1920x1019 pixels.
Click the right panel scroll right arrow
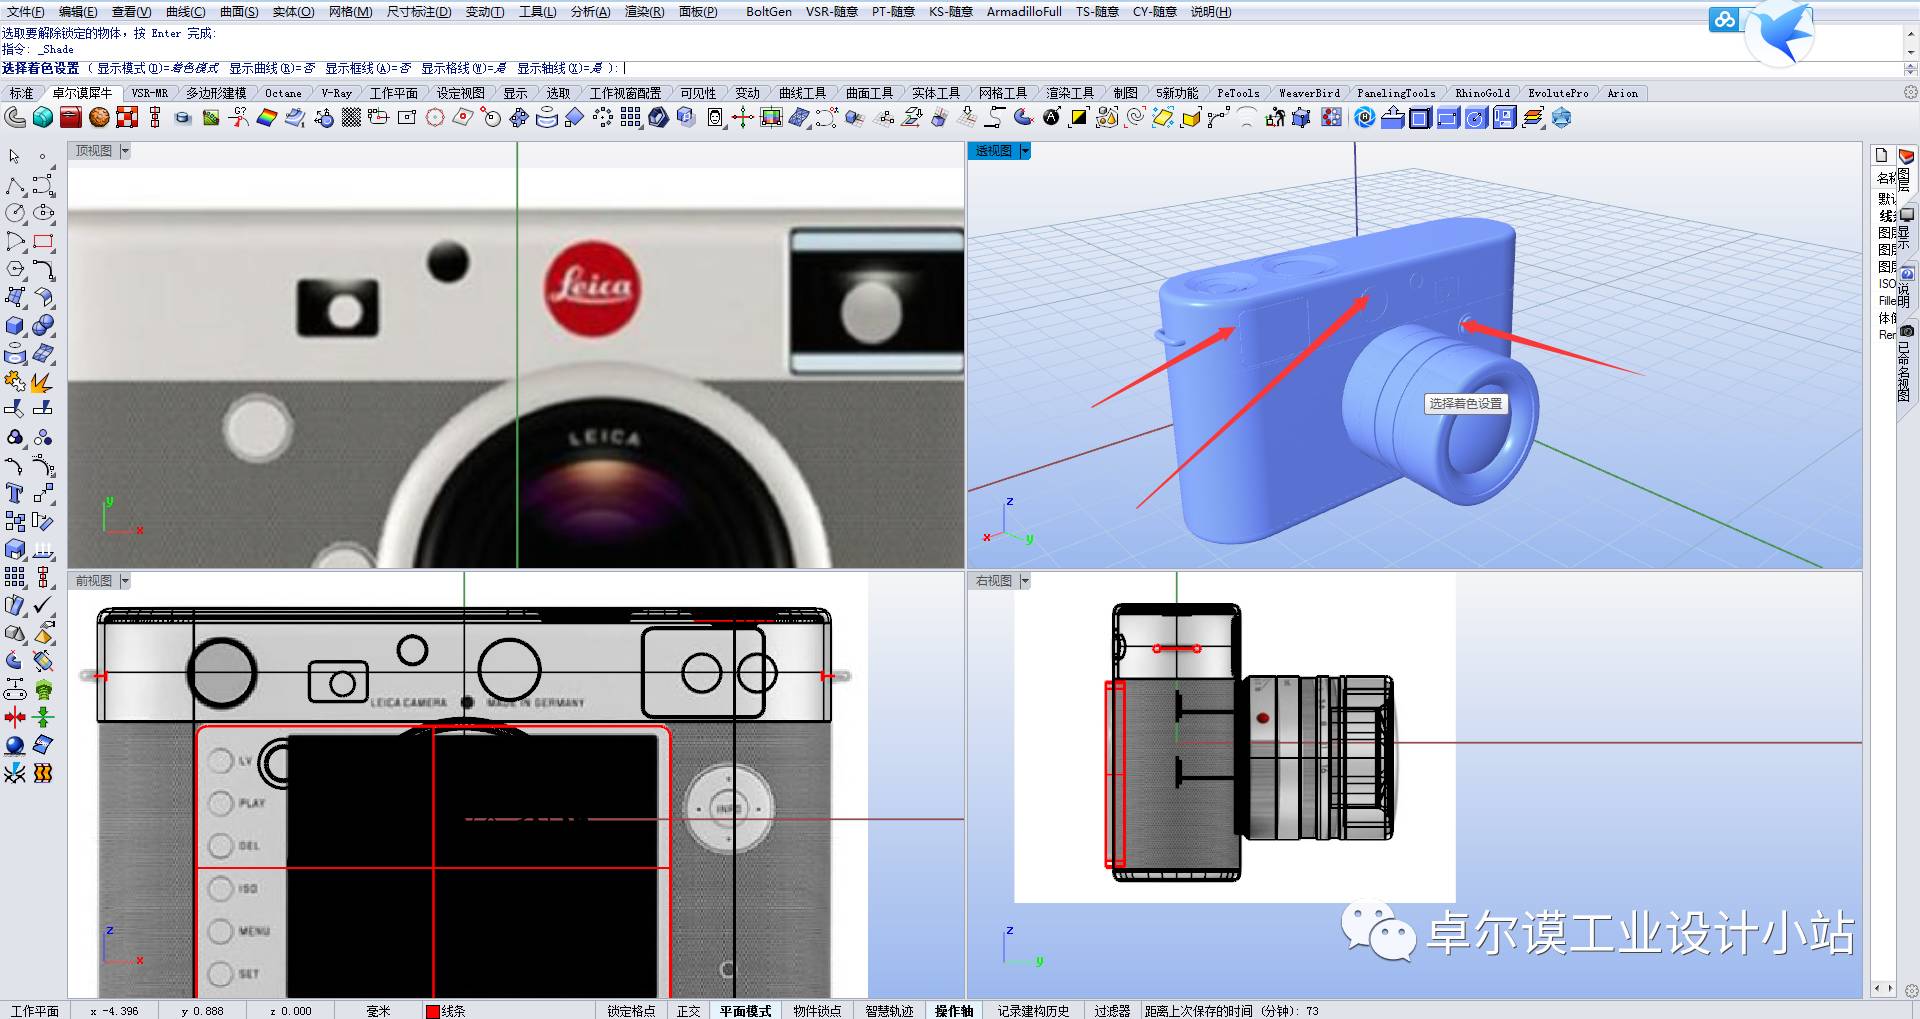click(x=1889, y=988)
